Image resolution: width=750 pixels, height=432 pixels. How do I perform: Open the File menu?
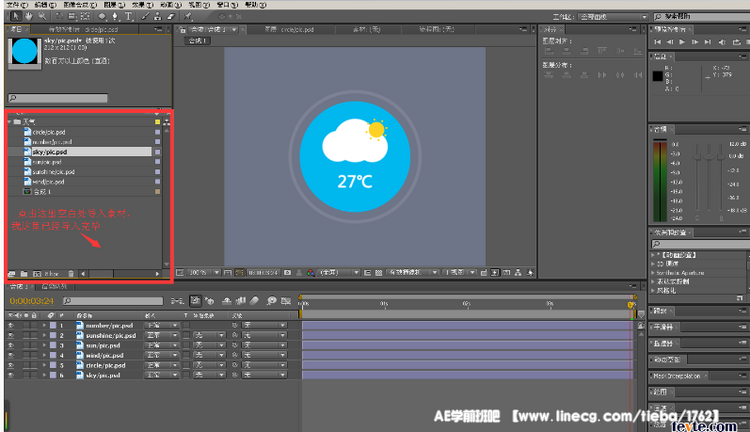(x=17, y=4)
